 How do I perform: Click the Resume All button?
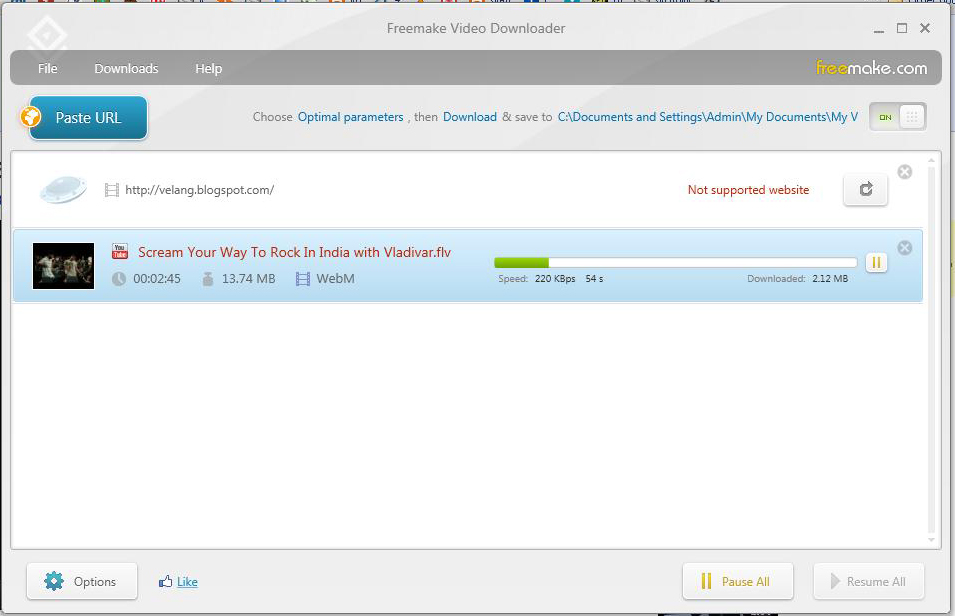pos(869,581)
